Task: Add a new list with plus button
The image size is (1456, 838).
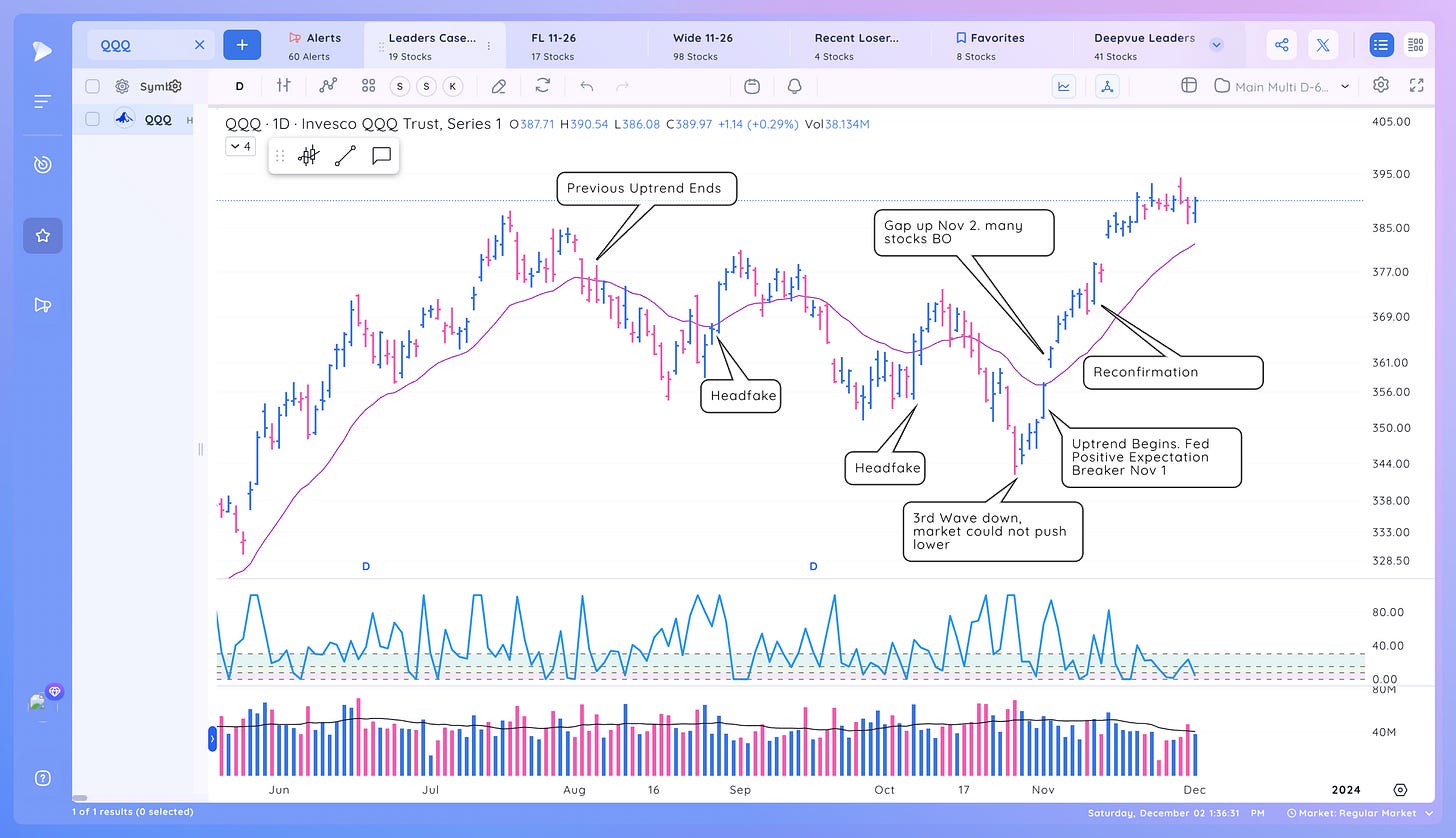Action: [x=242, y=45]
